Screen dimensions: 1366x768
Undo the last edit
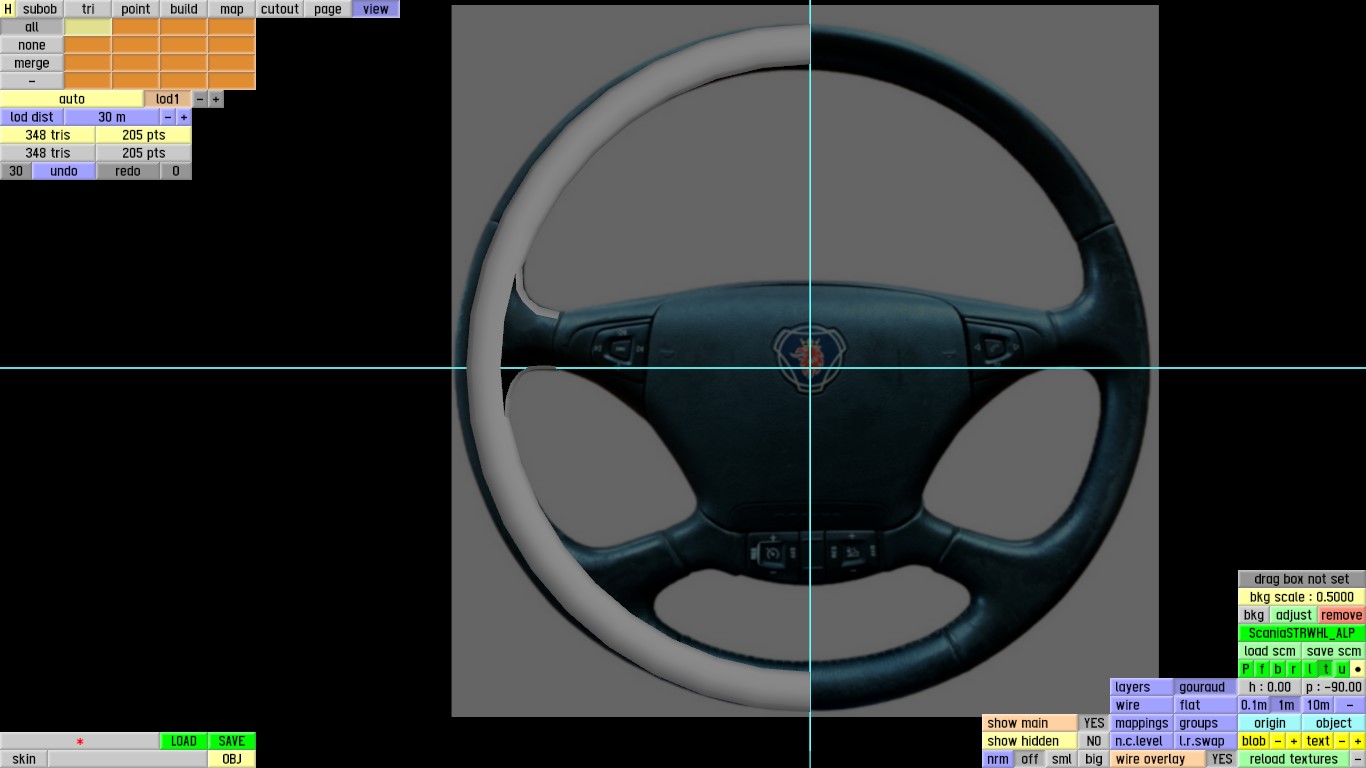[x=64, y=171]
